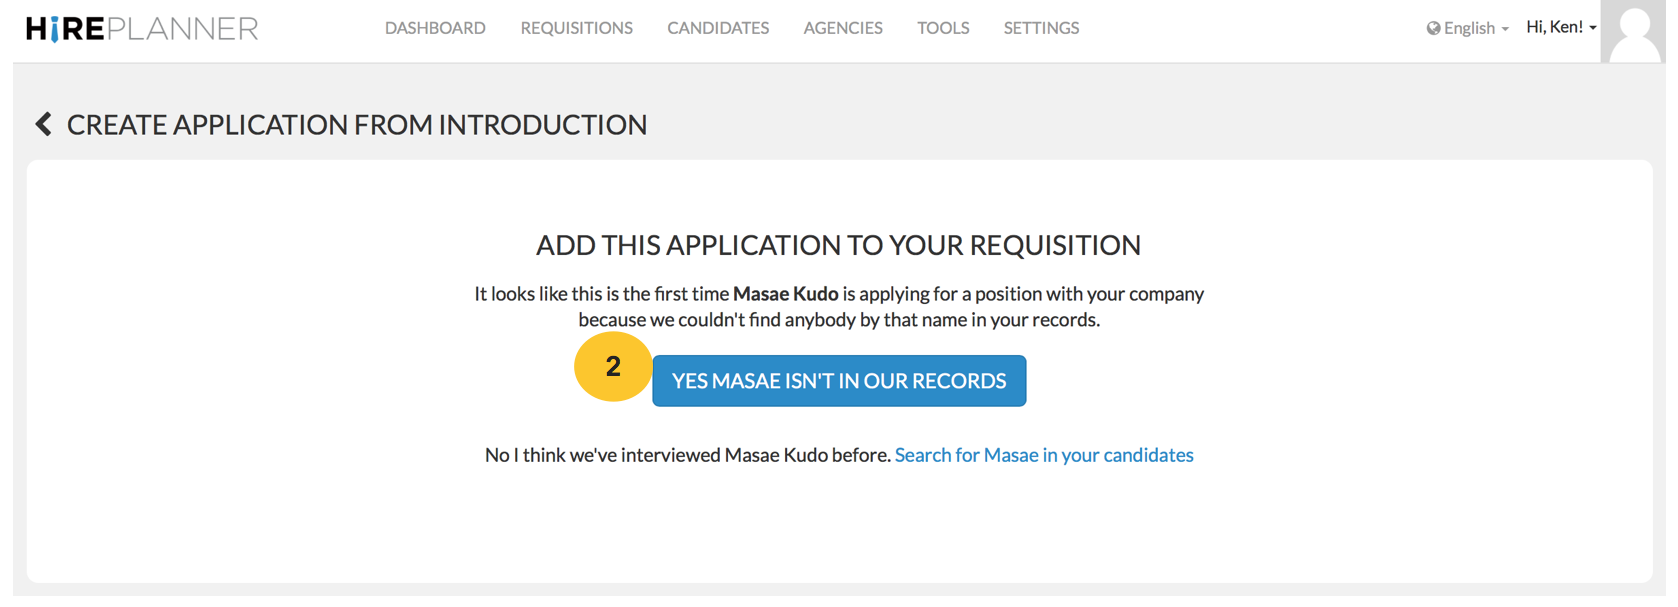Open the Tools menu
This screenshot has height=607, width=1678.
click(x=943, y=28)
